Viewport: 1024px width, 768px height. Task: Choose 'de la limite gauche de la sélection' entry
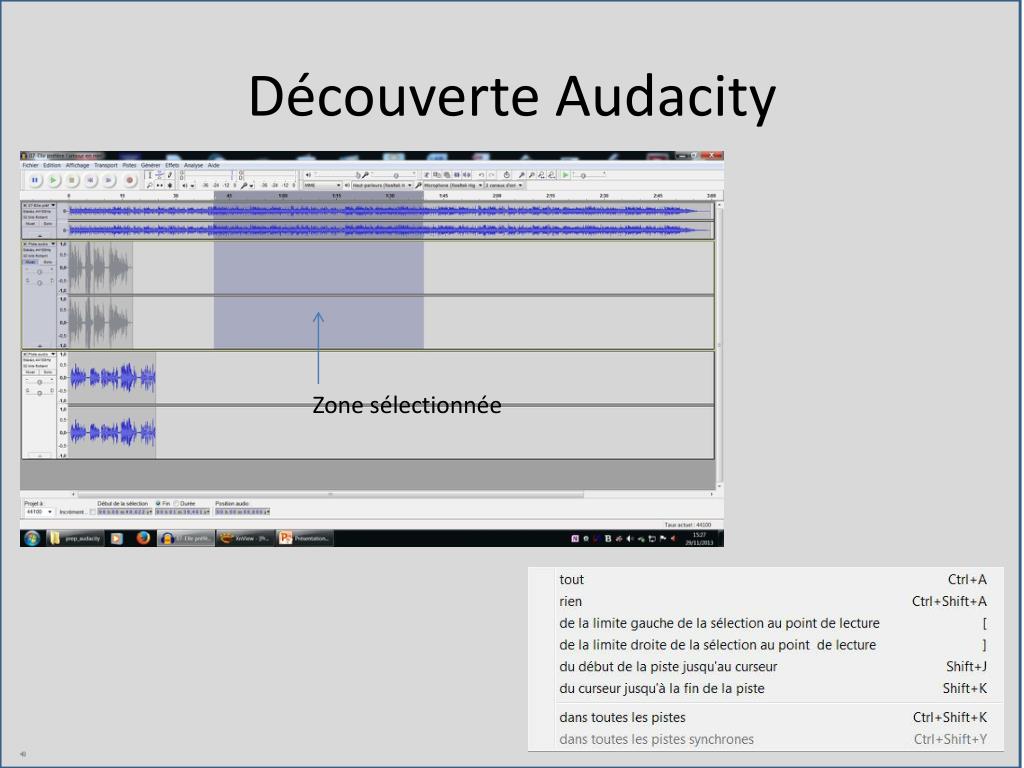[766, 623]
